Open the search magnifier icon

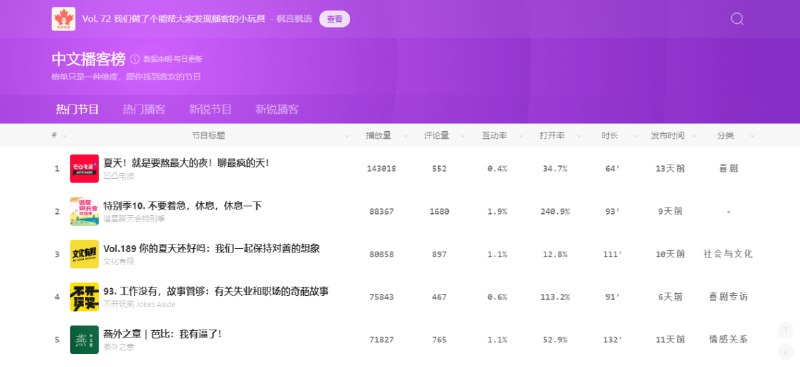click(x=737, y=19)
